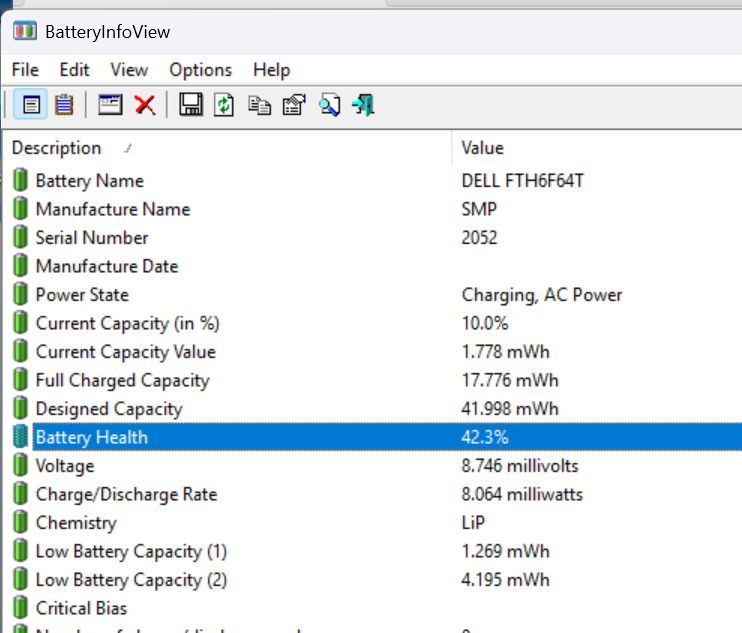The height and width of the screenshot is (633, 742).
Task: Open the File menu
Action: [x=25, y=70]
